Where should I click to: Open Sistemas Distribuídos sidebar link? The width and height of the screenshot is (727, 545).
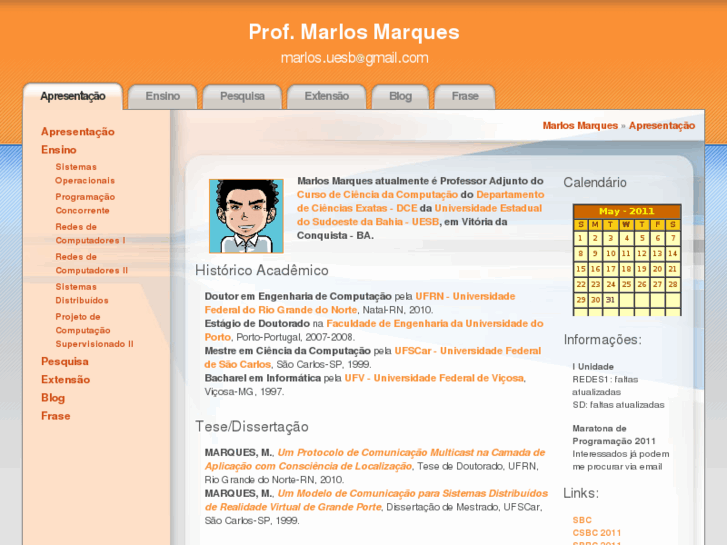[82, 294]
